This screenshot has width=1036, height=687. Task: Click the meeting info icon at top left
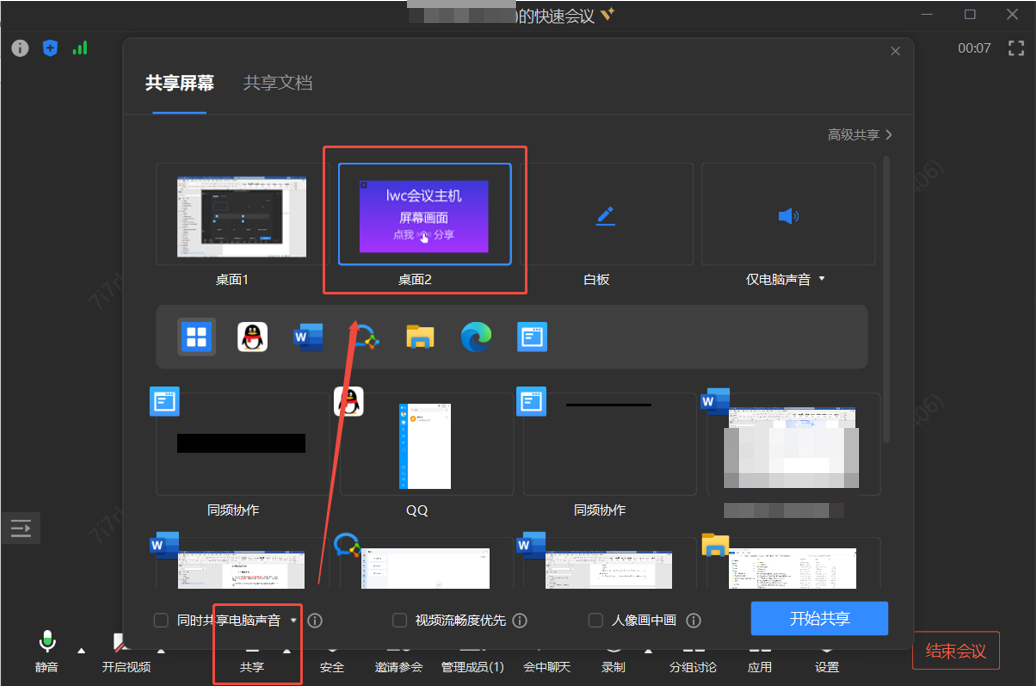click(20, 48)
